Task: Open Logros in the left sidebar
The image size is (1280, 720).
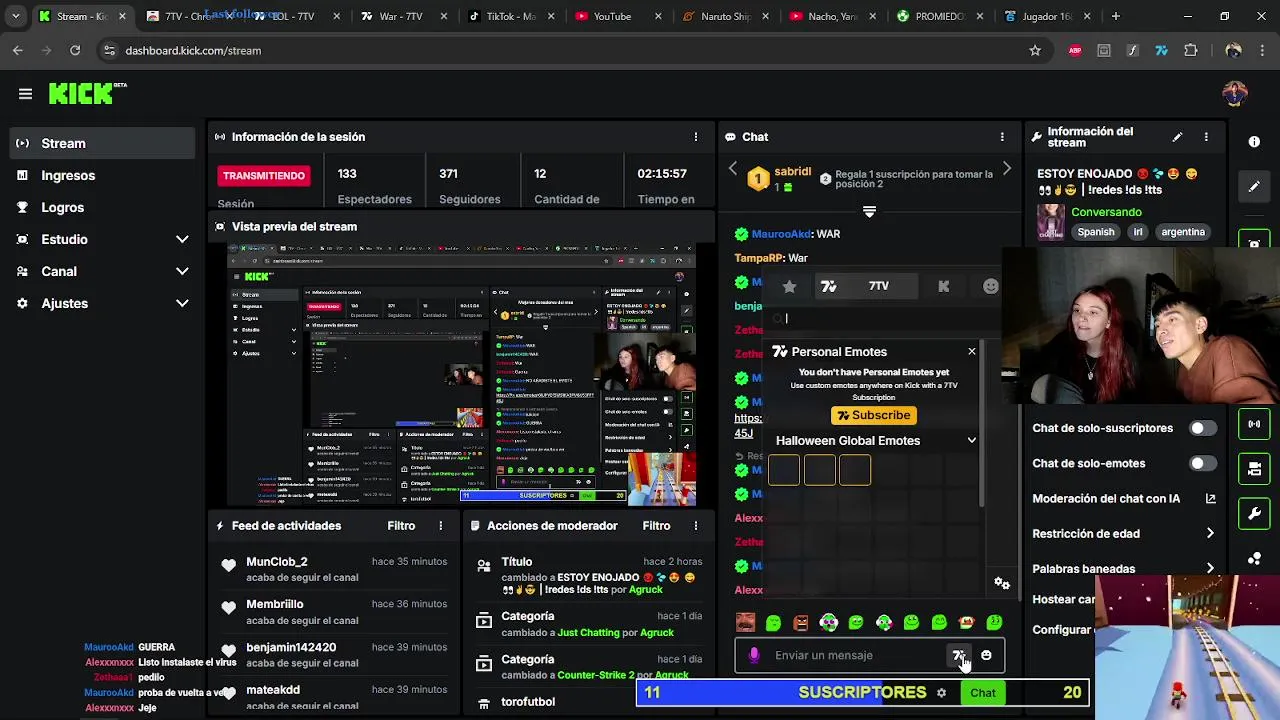Action: point(103,208)
